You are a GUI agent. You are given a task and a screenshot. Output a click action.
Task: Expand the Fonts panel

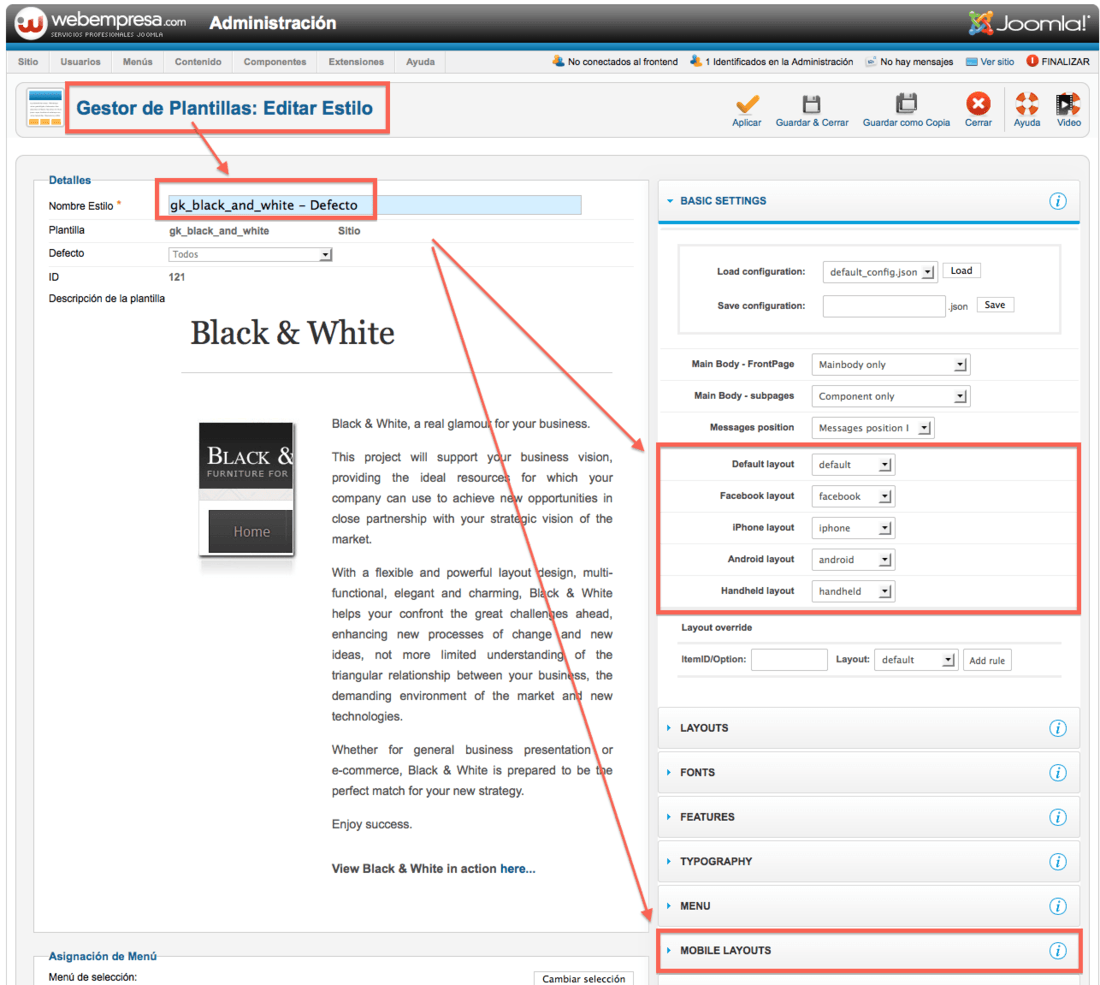tap(868, 772)
